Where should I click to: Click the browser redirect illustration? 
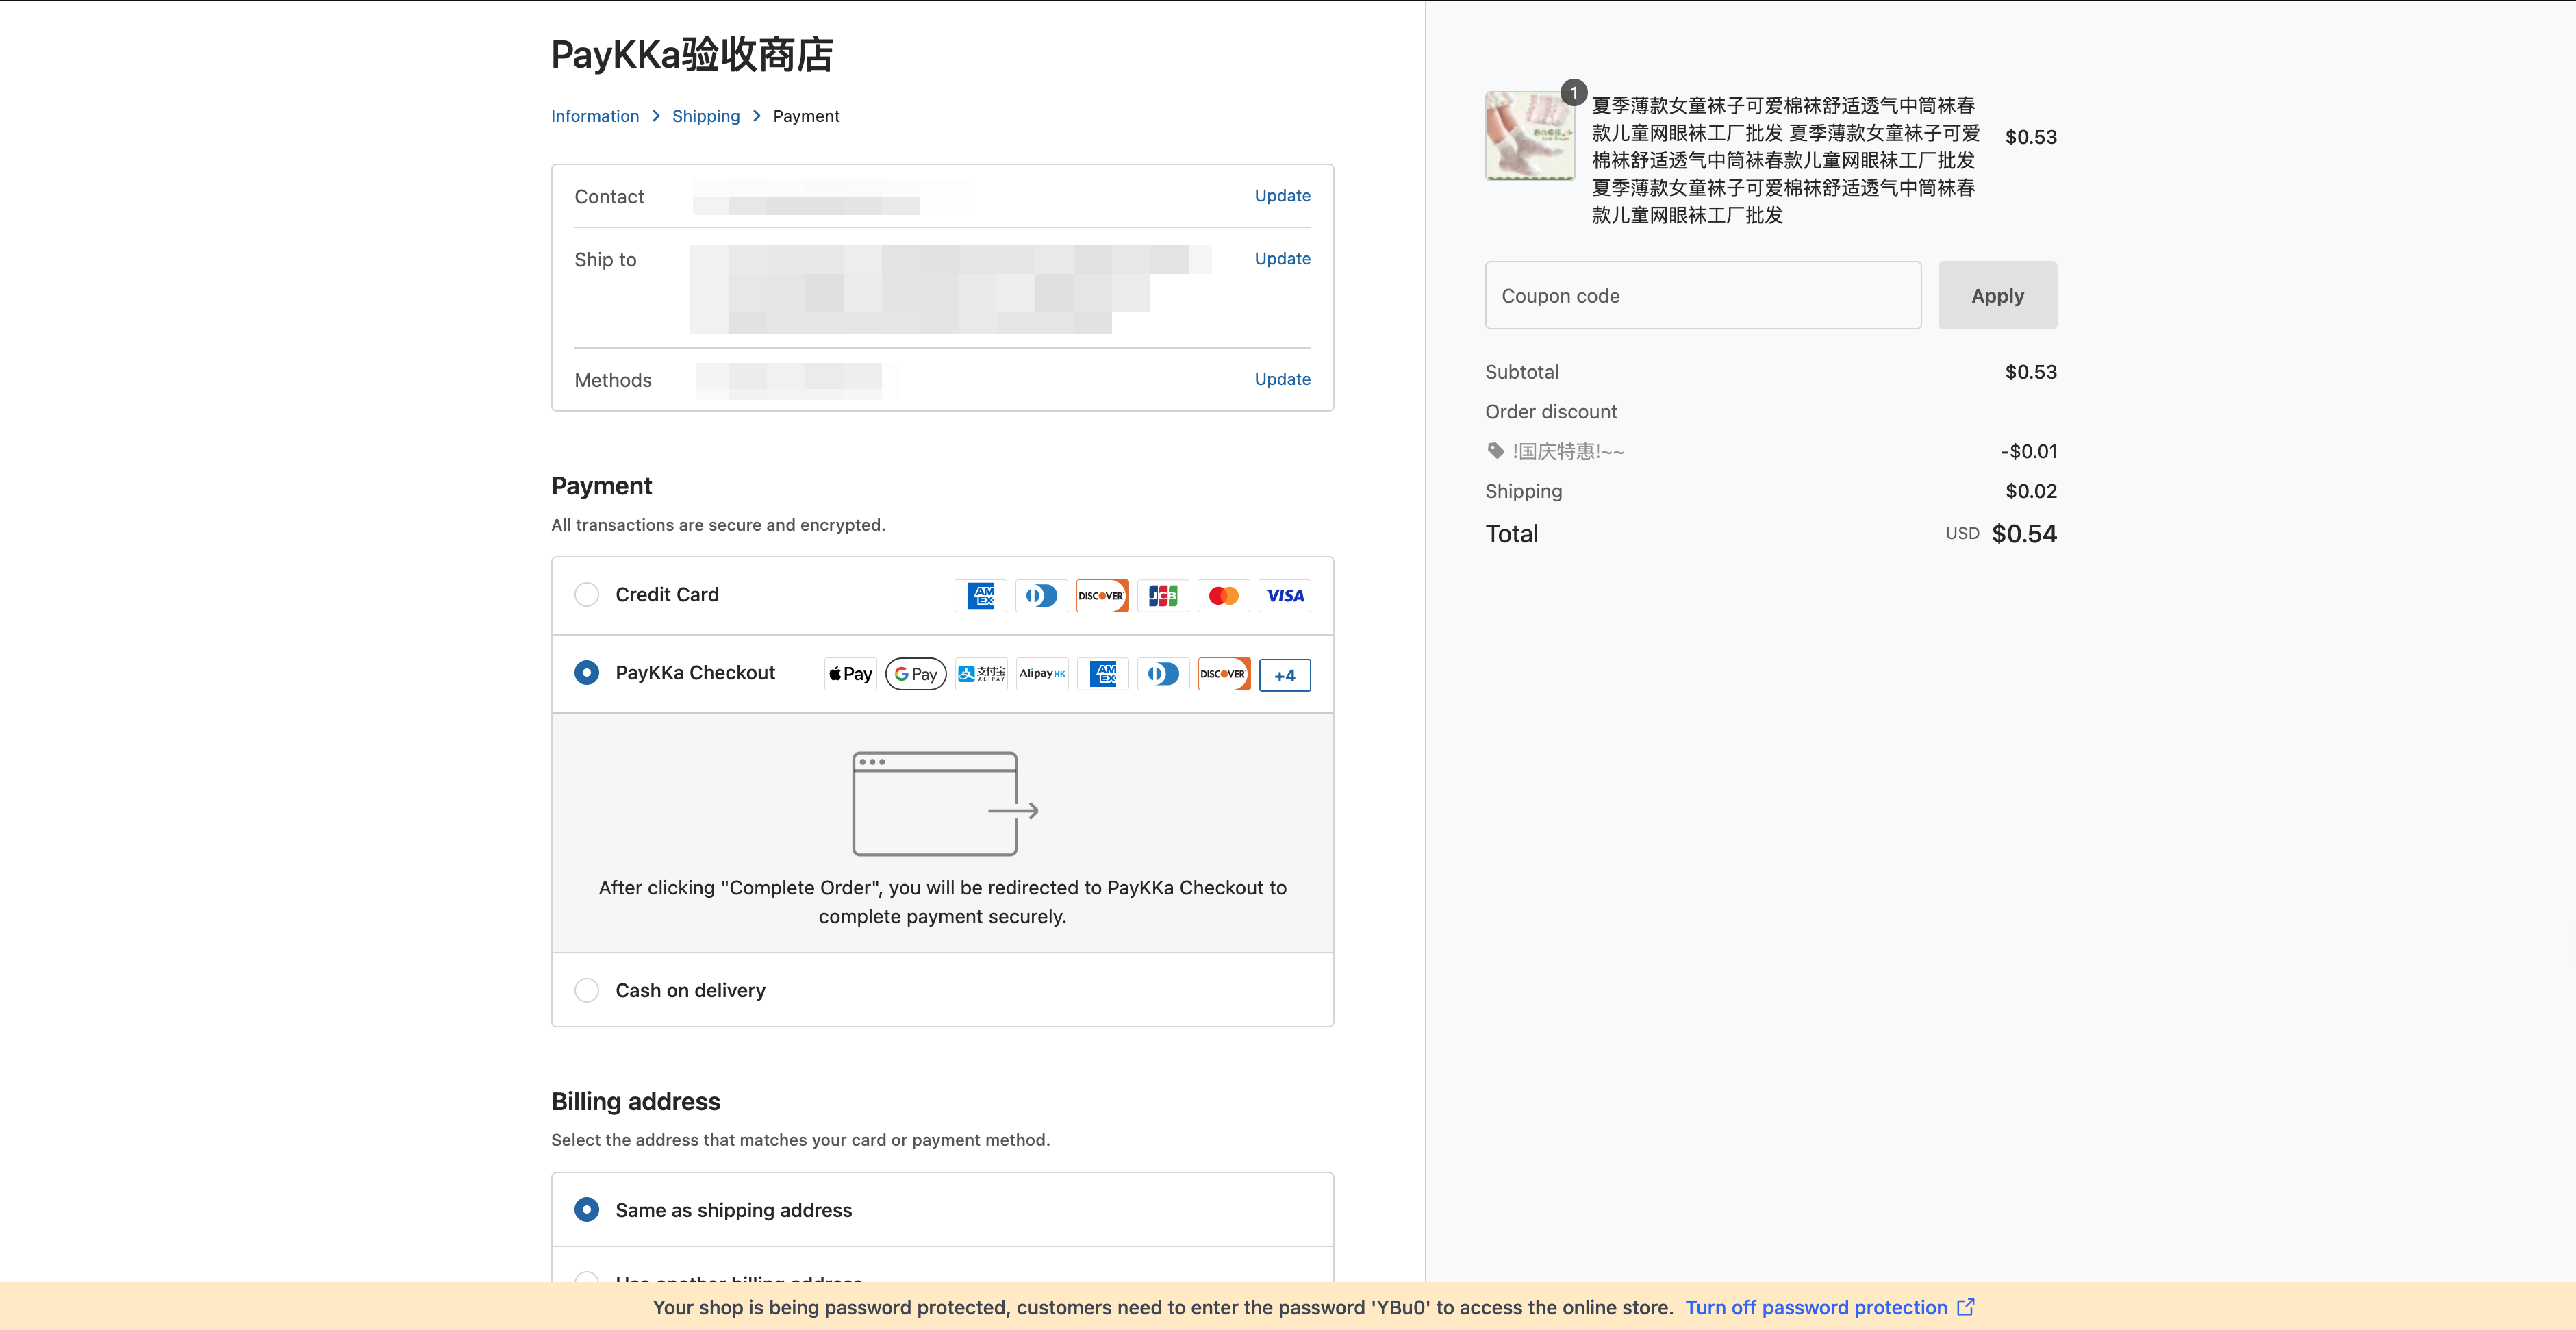coord(945,804)
